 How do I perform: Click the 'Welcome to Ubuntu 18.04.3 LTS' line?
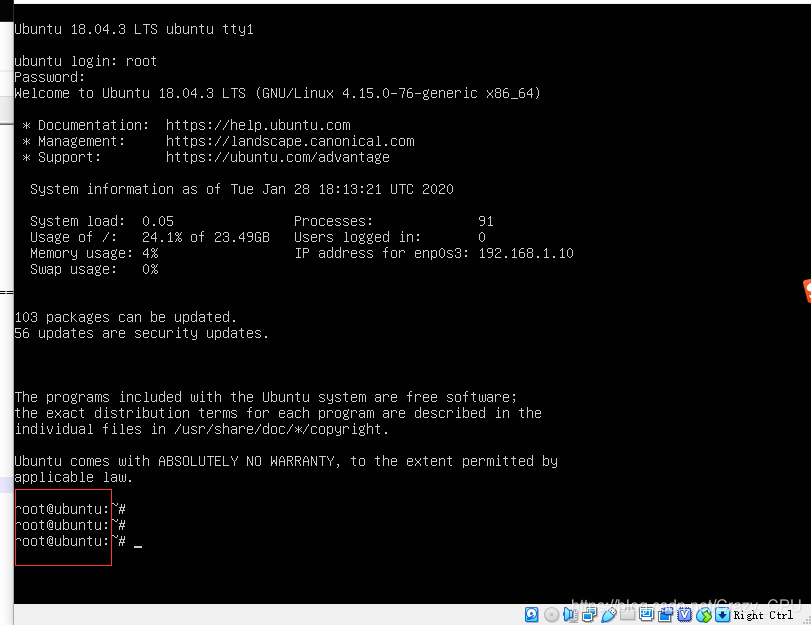pos(277,93)
